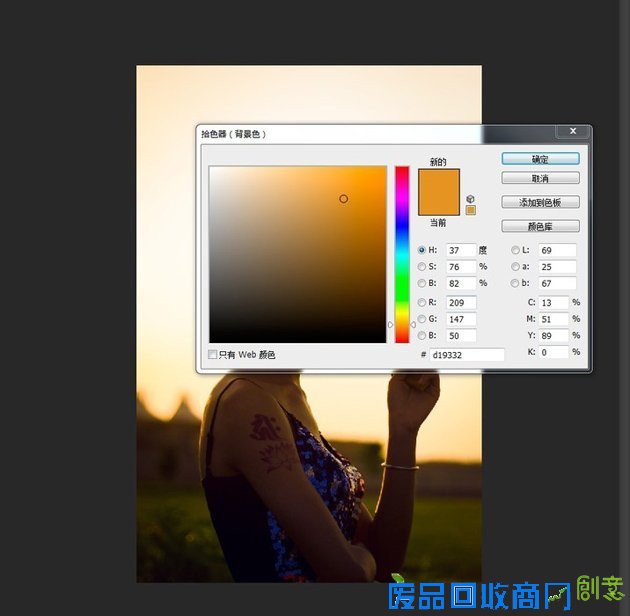
Task: Click the 确定 button to confirm
Action: pos(540,159)
